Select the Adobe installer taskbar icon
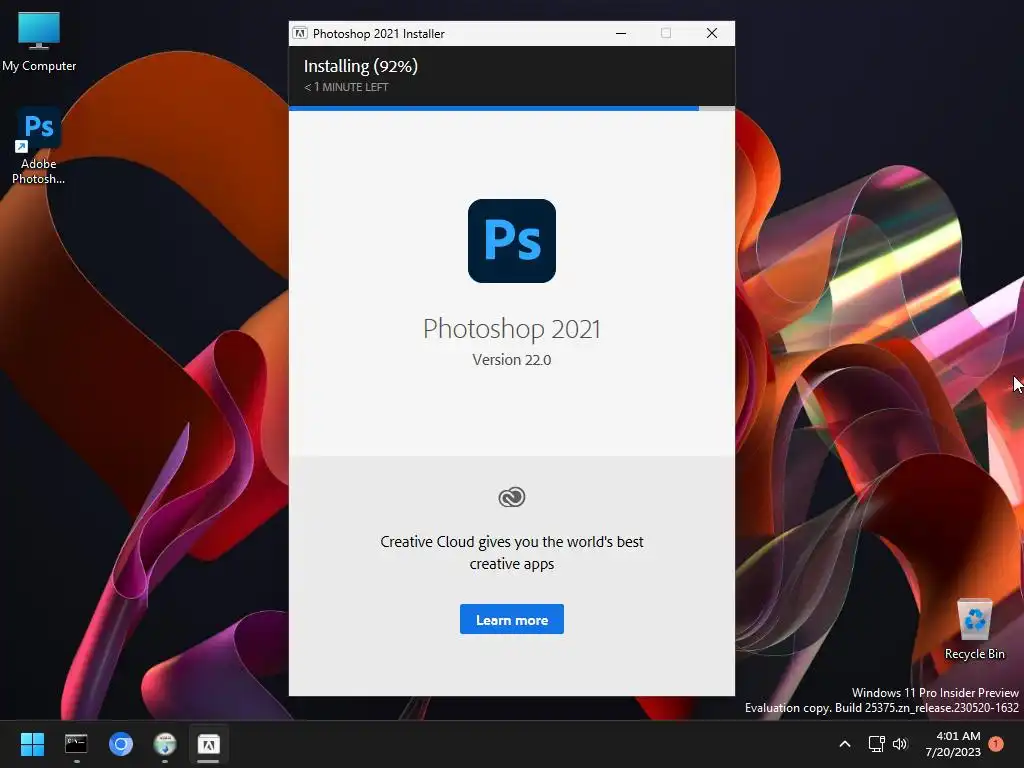 click(x=208, y=744)
